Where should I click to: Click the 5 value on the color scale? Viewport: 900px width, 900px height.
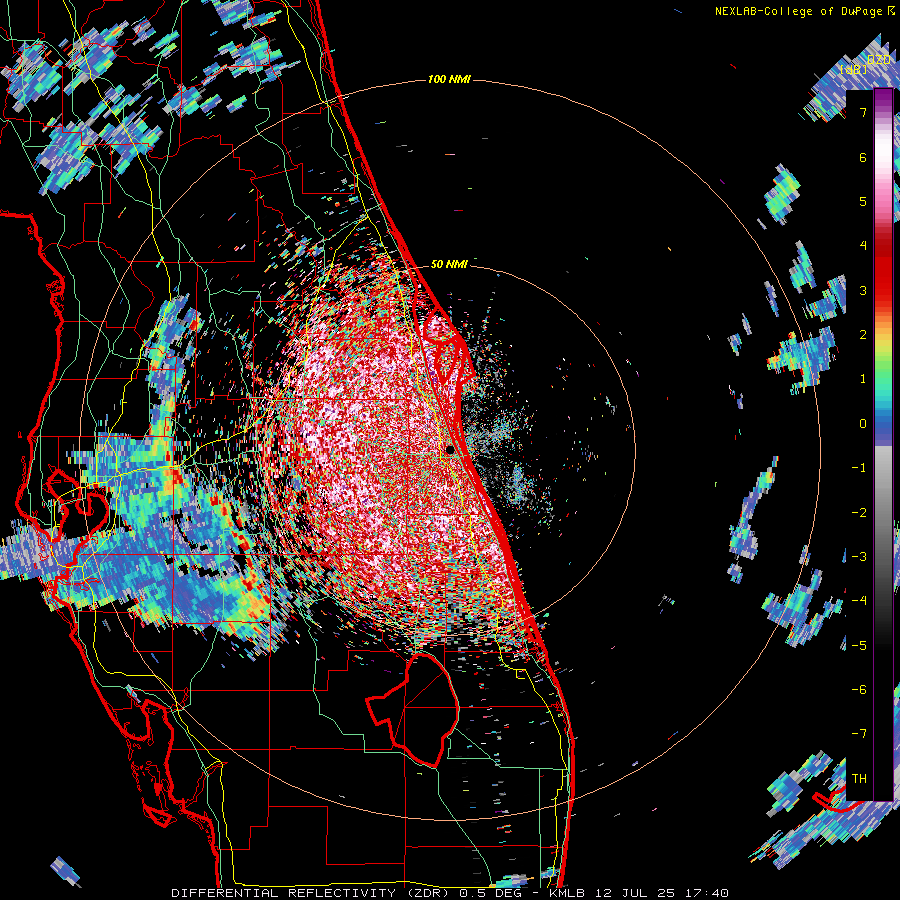coord(863,201)
